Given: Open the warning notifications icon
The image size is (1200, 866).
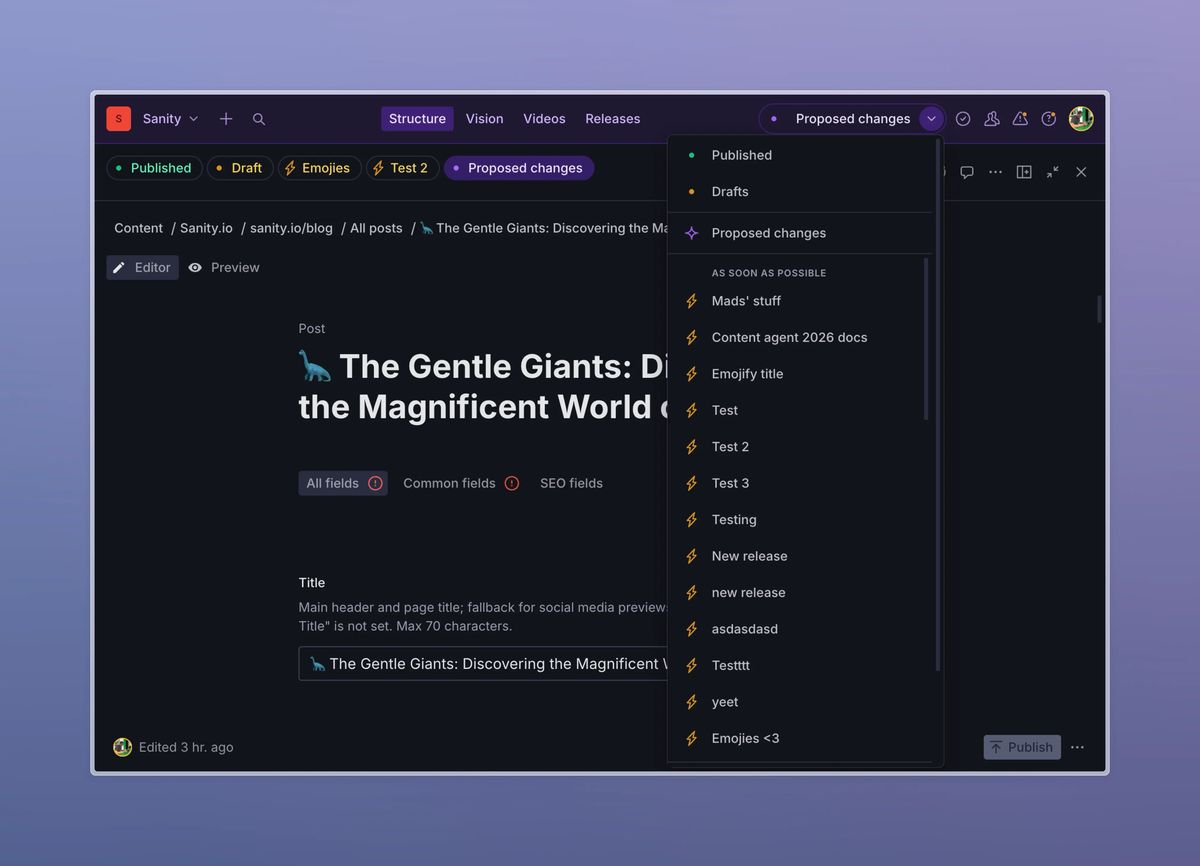Looking at the screenshot, I should [1020, 118].
